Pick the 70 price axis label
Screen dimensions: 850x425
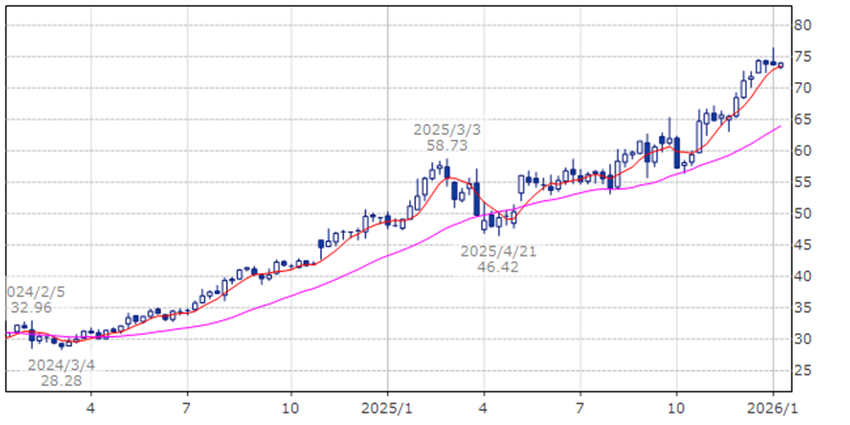(x=802, y=88)
